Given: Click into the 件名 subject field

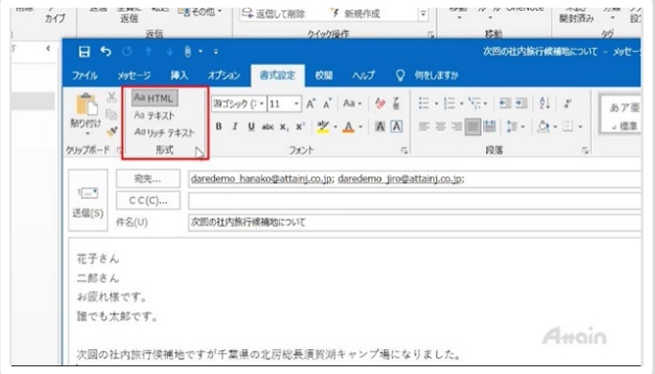Looking at the screenshot, I should point(414,222).
